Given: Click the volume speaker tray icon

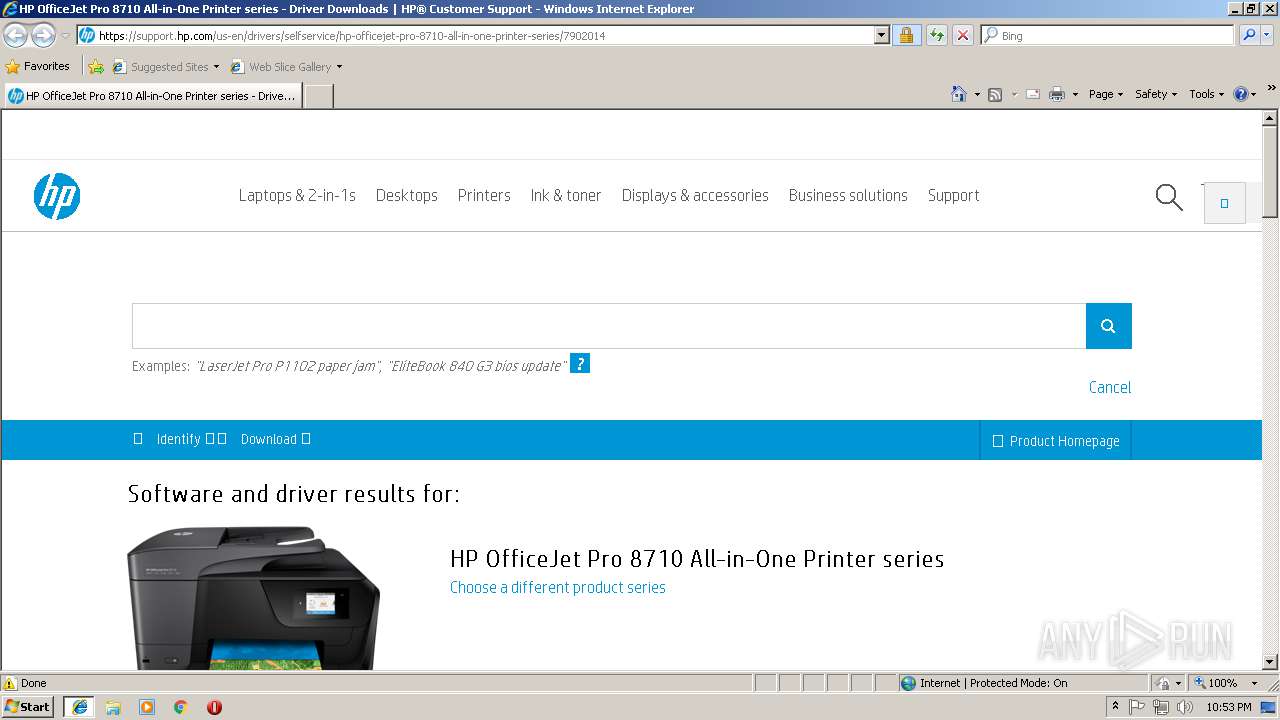Looking at the screenshot, I should coord(1185,707).
